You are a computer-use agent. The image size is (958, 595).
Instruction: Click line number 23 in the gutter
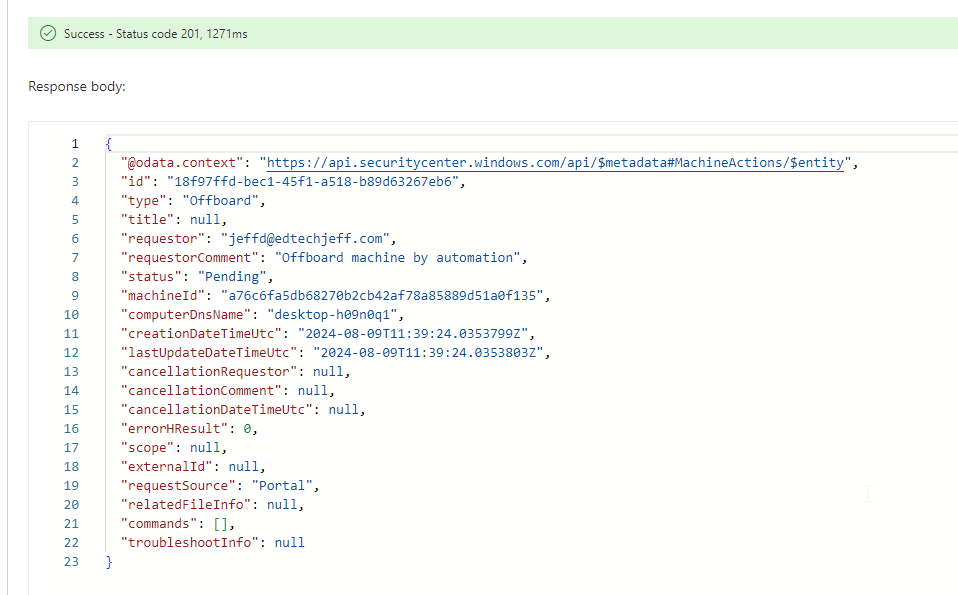70,562
